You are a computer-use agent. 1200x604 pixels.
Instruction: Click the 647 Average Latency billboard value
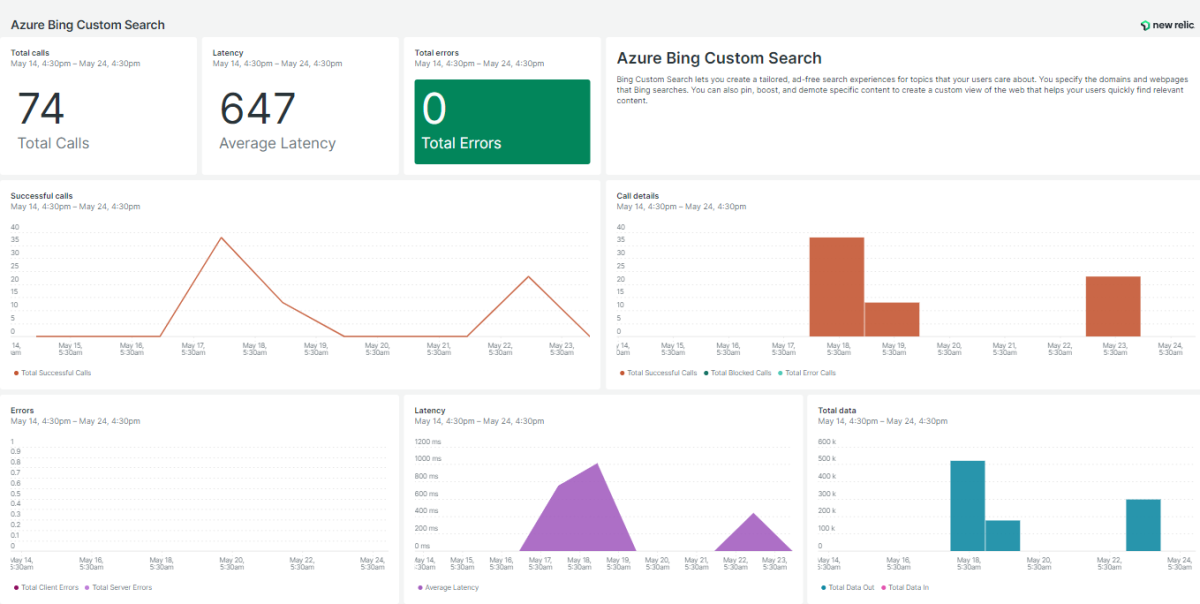[x=258, y=110]
